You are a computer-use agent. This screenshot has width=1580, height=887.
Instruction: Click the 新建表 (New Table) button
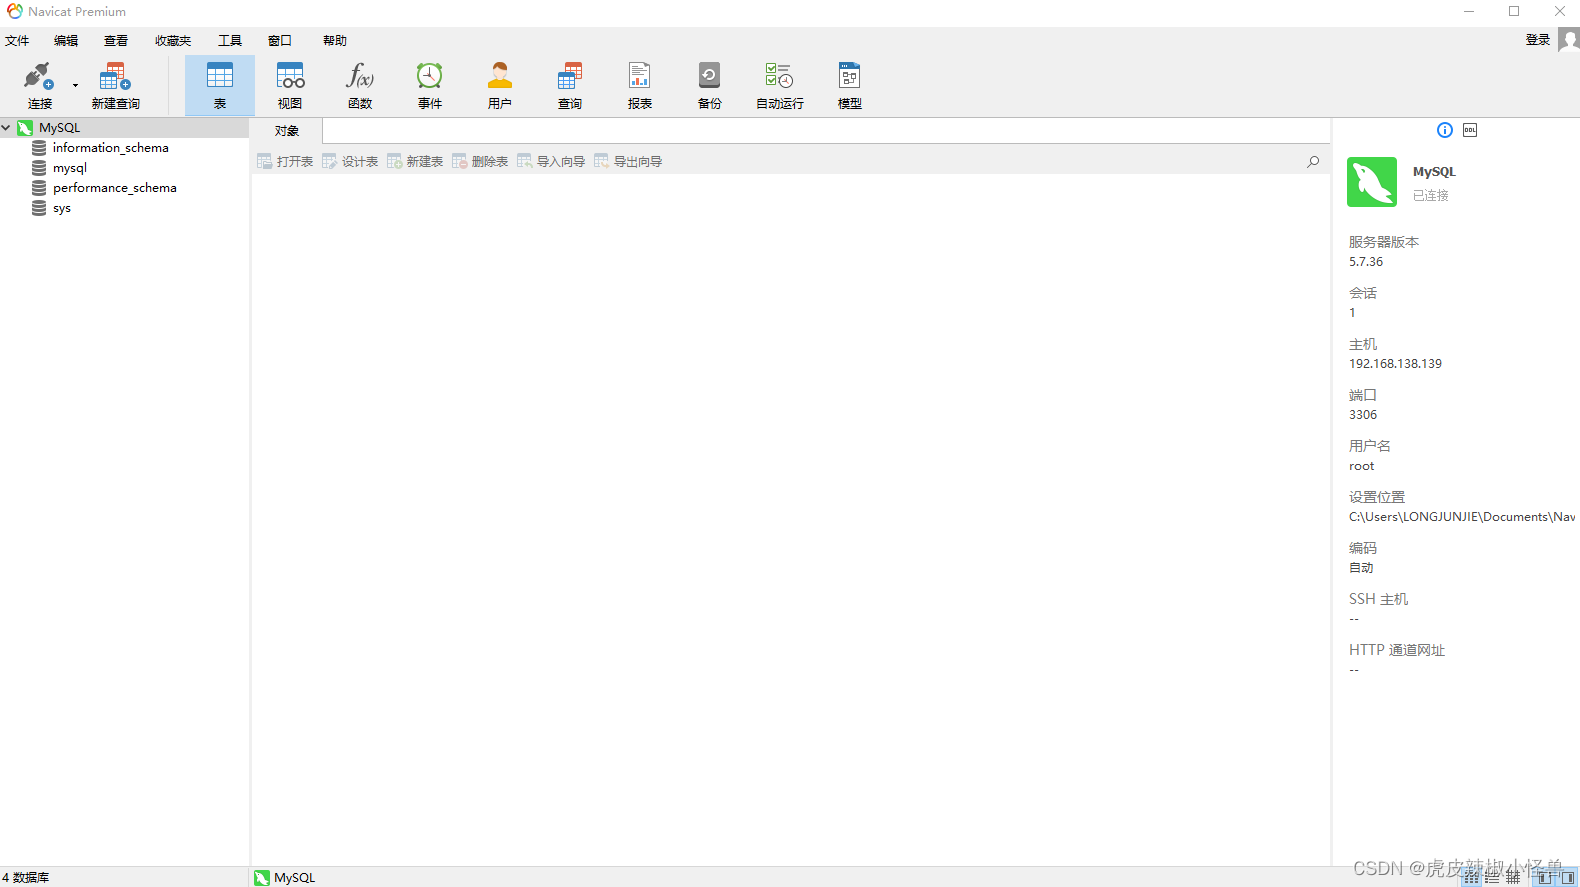tap(415, 161)
